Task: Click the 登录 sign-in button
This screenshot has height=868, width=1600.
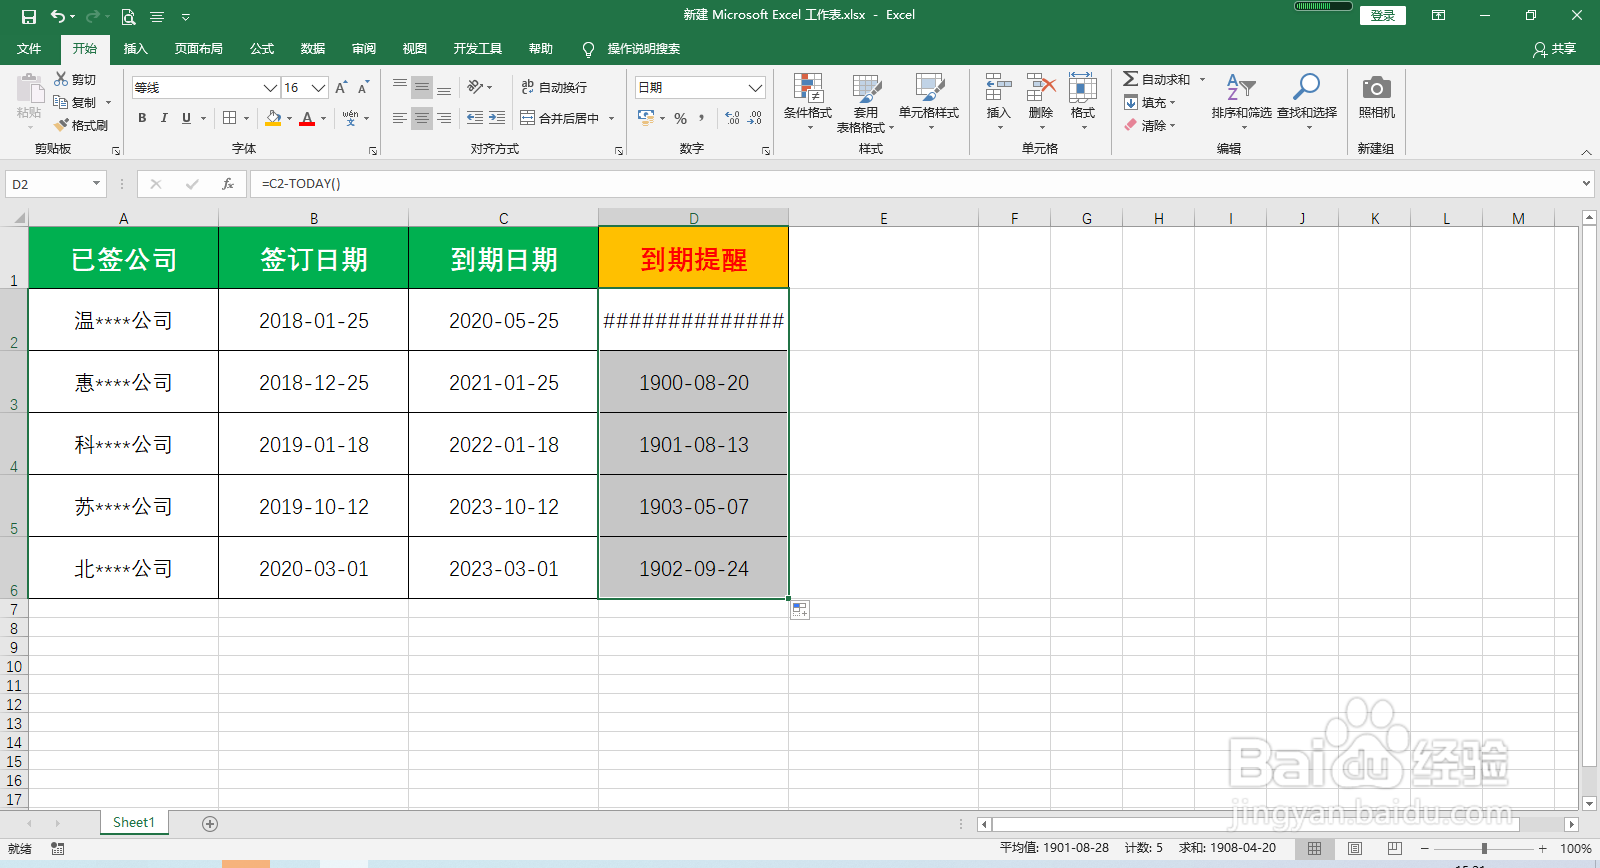Action: 1383,15
